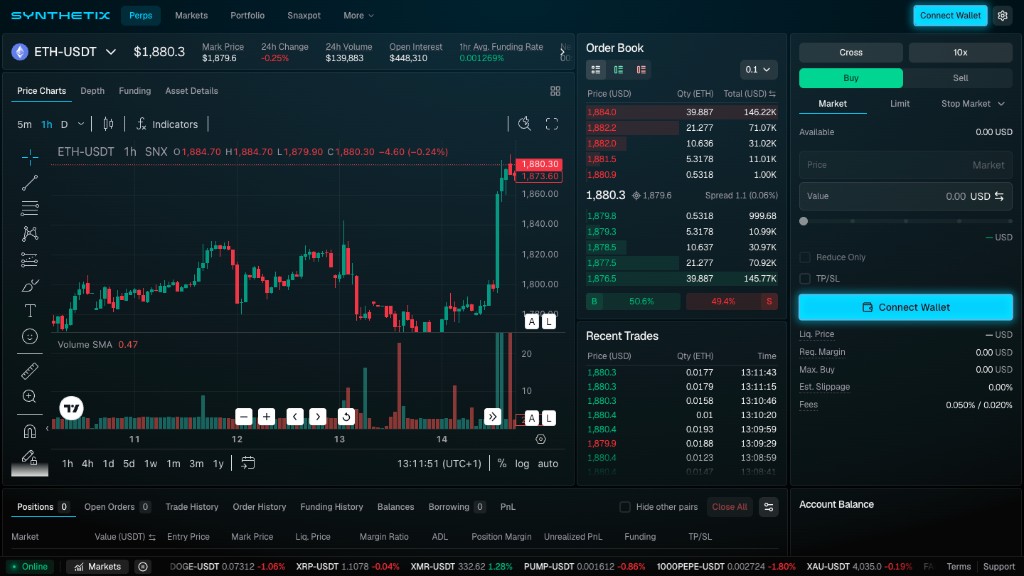
Task: Select the crosshair cursor tool
Action: click(29, 157)
